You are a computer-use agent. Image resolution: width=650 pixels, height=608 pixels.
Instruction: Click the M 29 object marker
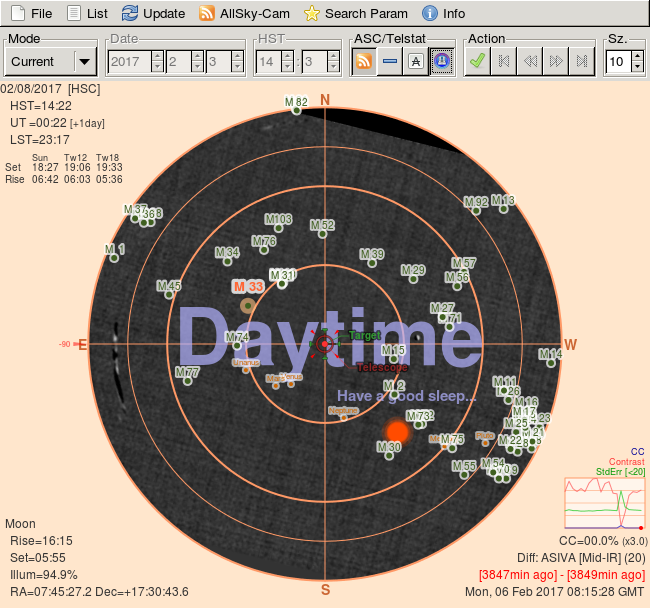pos(413,279)
